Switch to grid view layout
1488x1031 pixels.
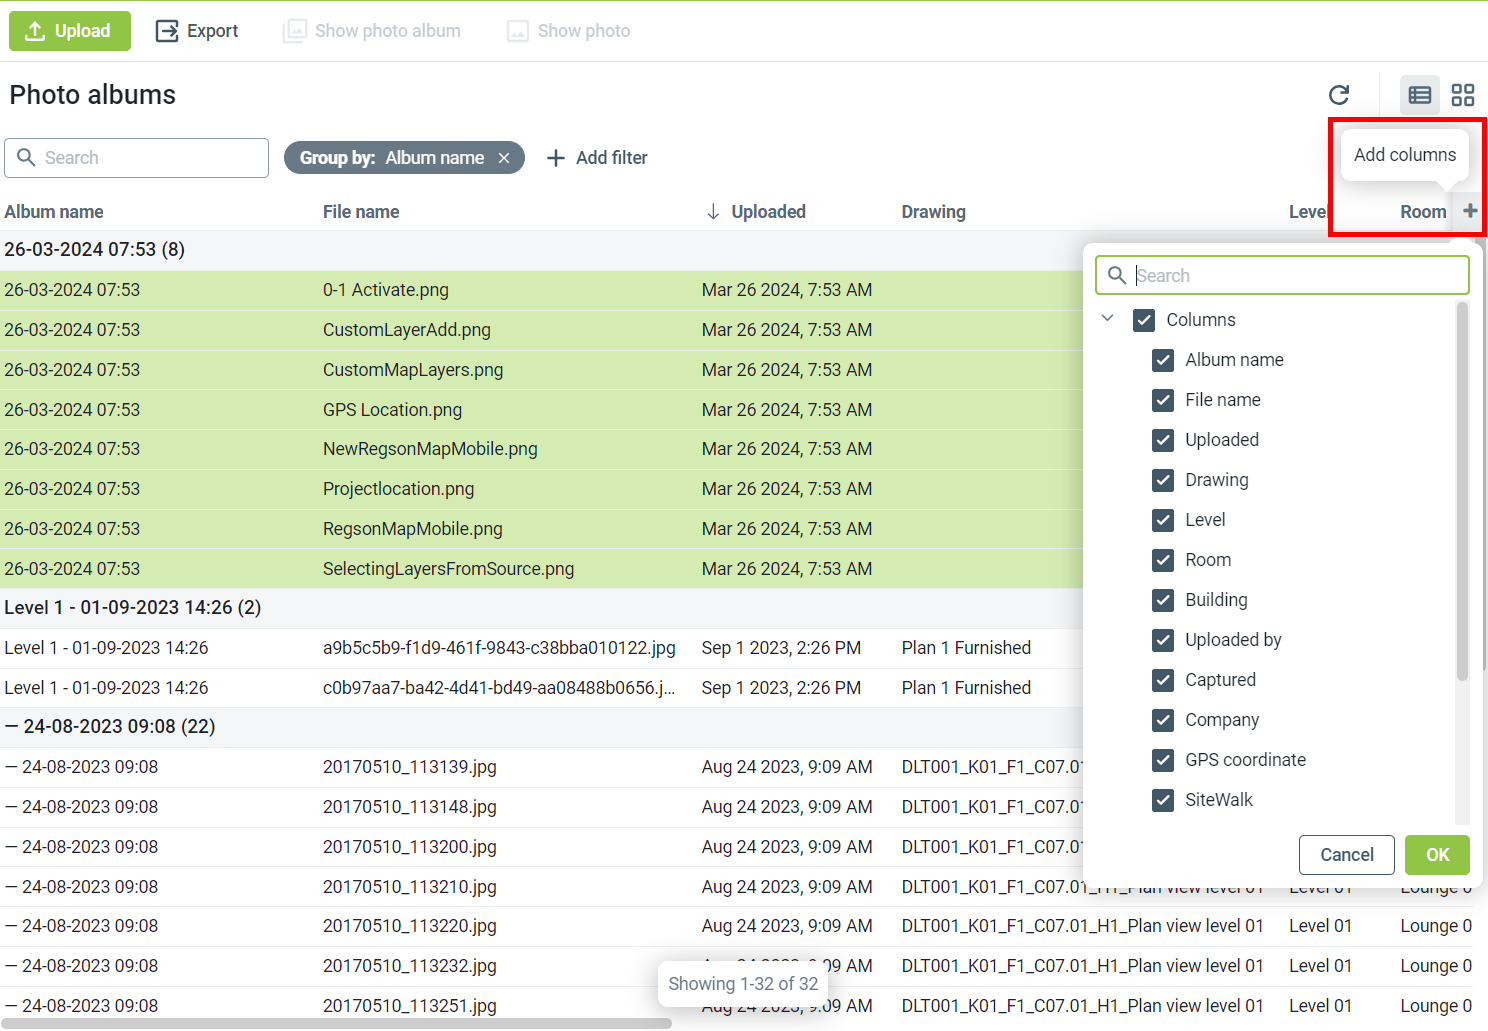click(x=1463, y=95)
